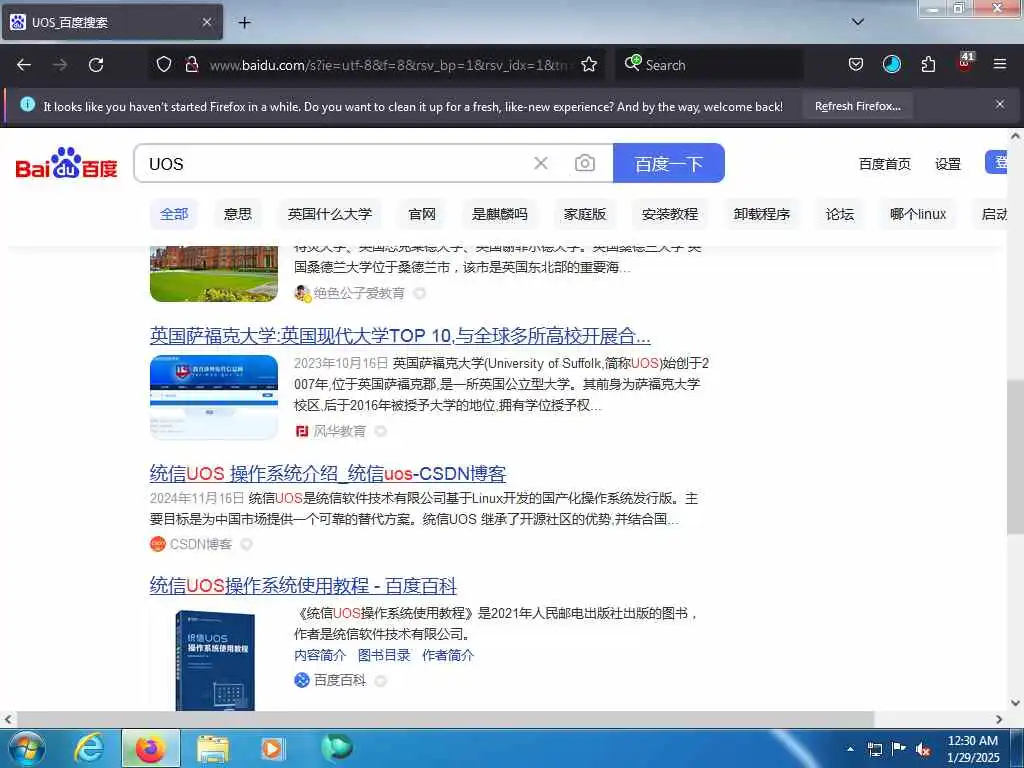
Task: Select the 卸载程序 suggestion tab
Action: (761, 214)
